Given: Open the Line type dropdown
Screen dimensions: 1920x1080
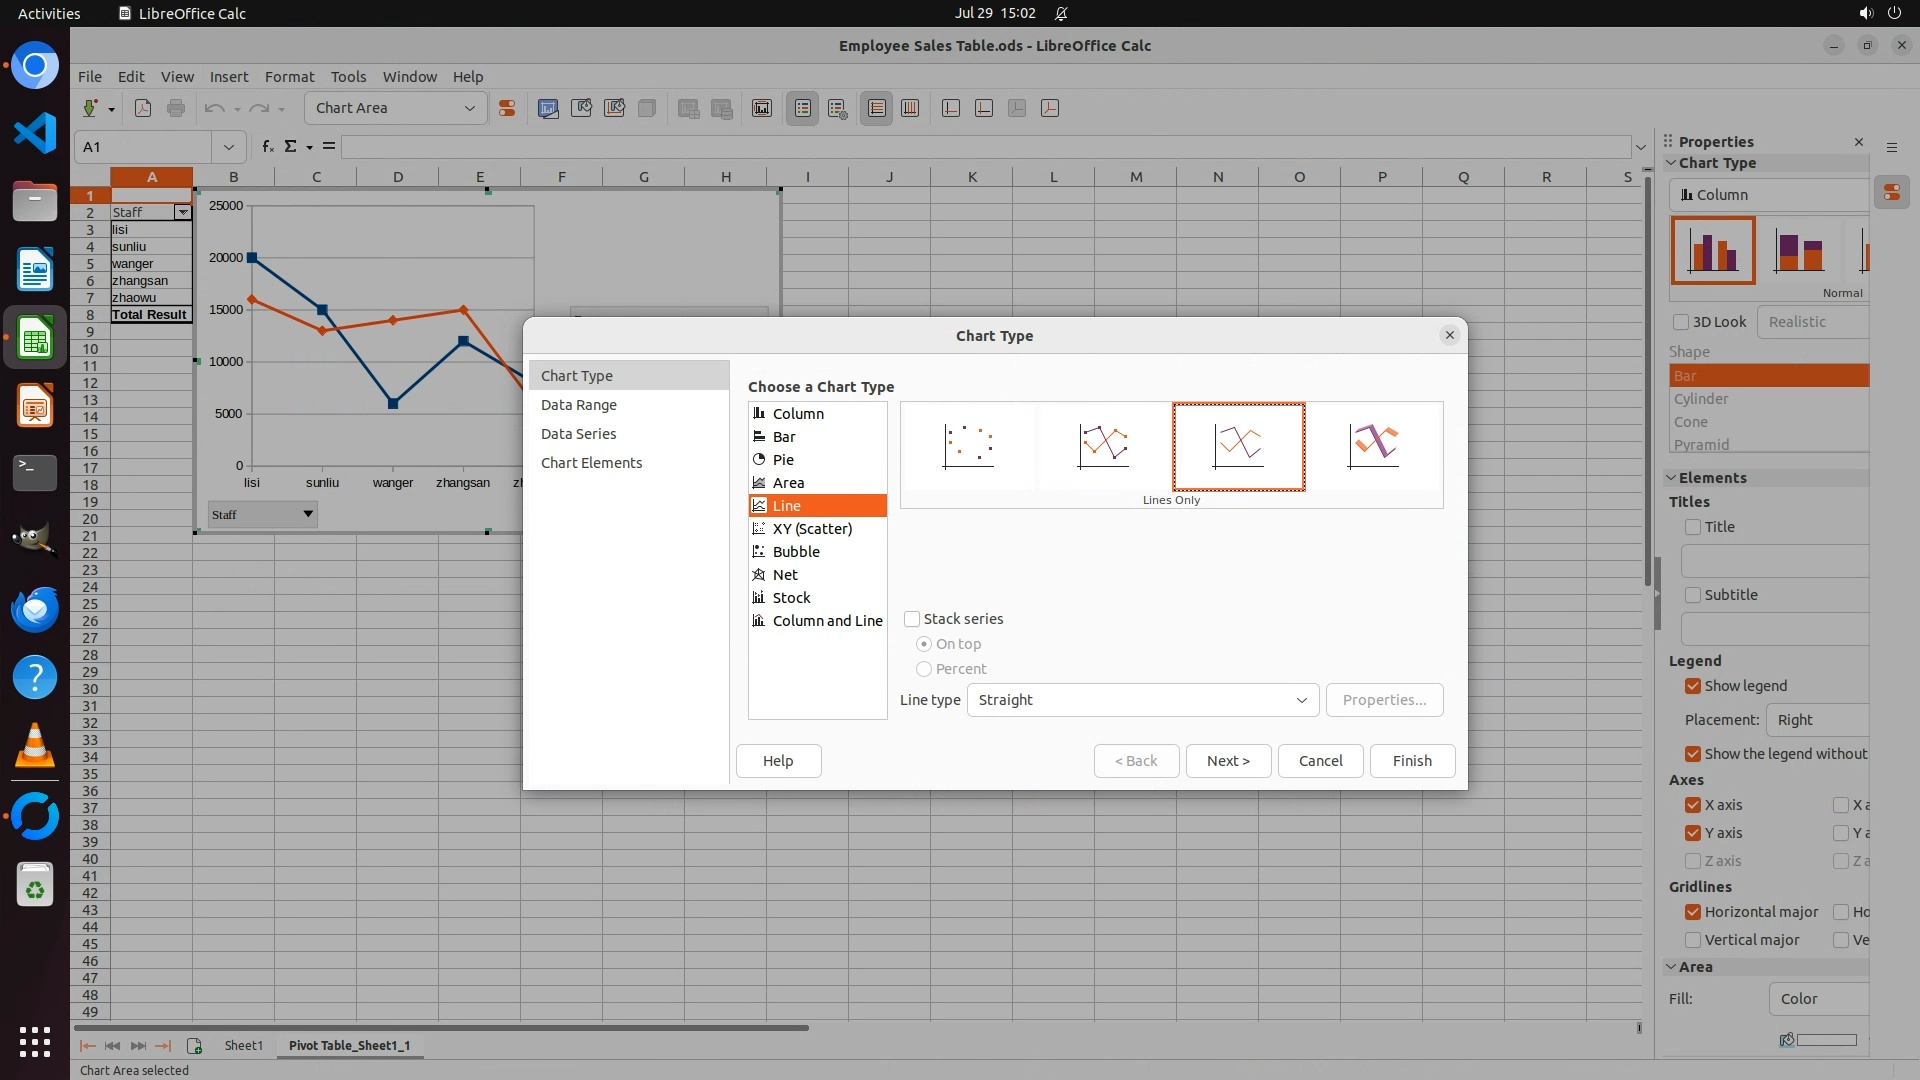Looking at the screenshot, I should pyautogui.click(x=1142, y=700).
